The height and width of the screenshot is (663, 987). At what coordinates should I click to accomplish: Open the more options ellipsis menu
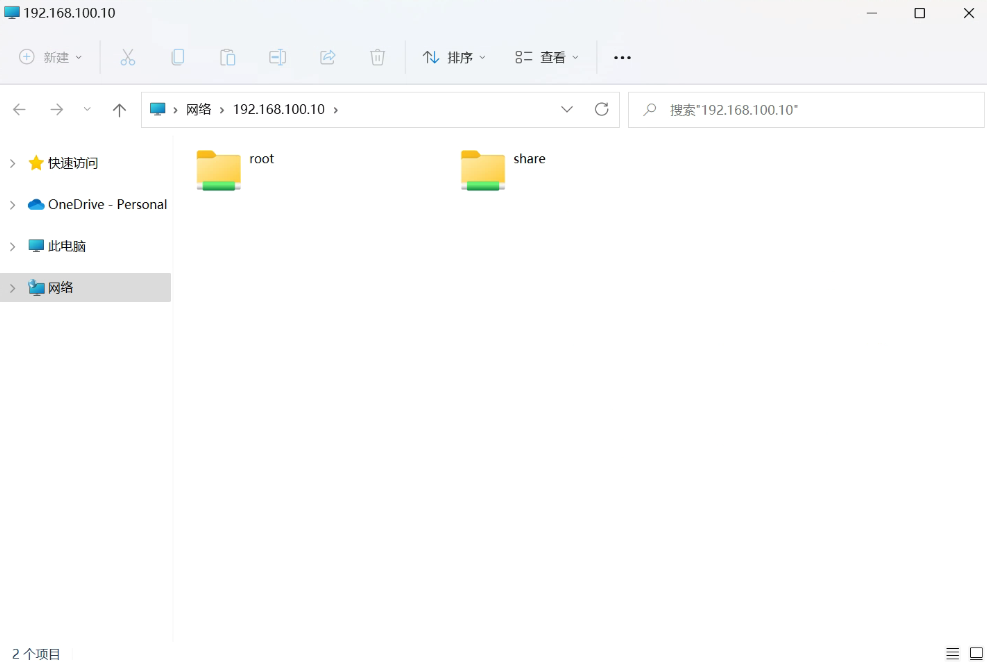(622, 57)
